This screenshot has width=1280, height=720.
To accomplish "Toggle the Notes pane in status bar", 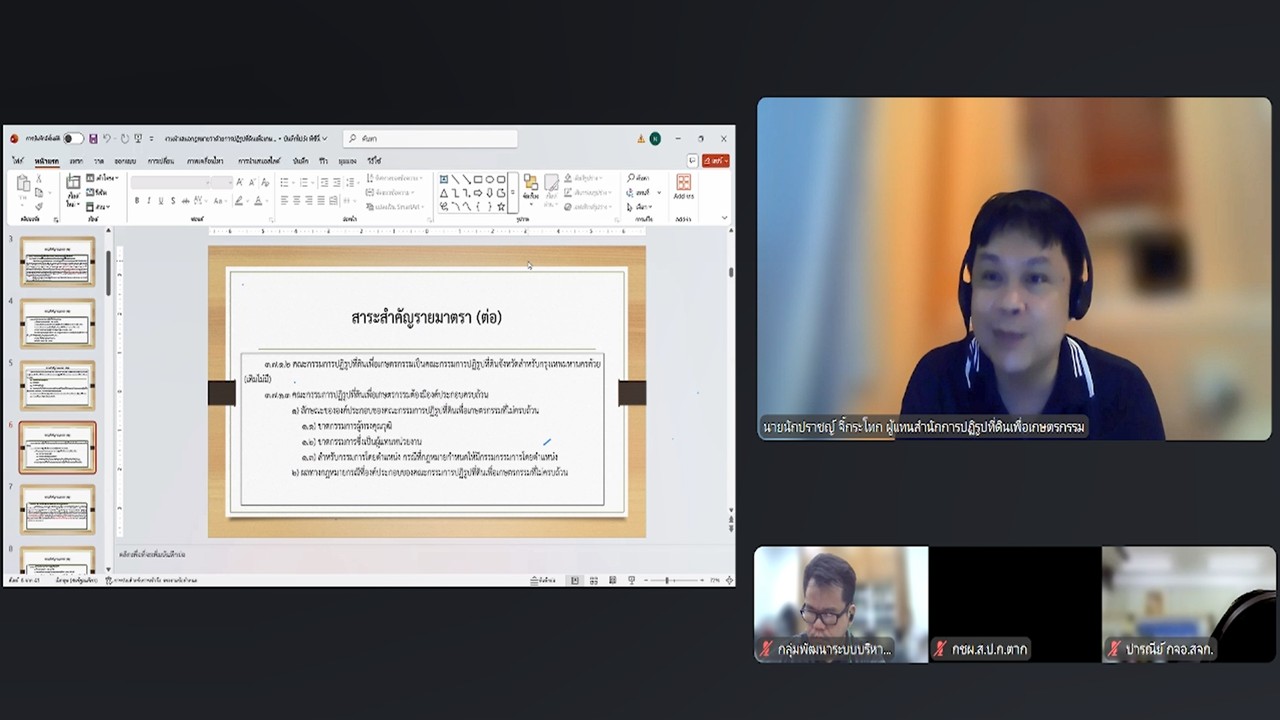I will [543, 580].
